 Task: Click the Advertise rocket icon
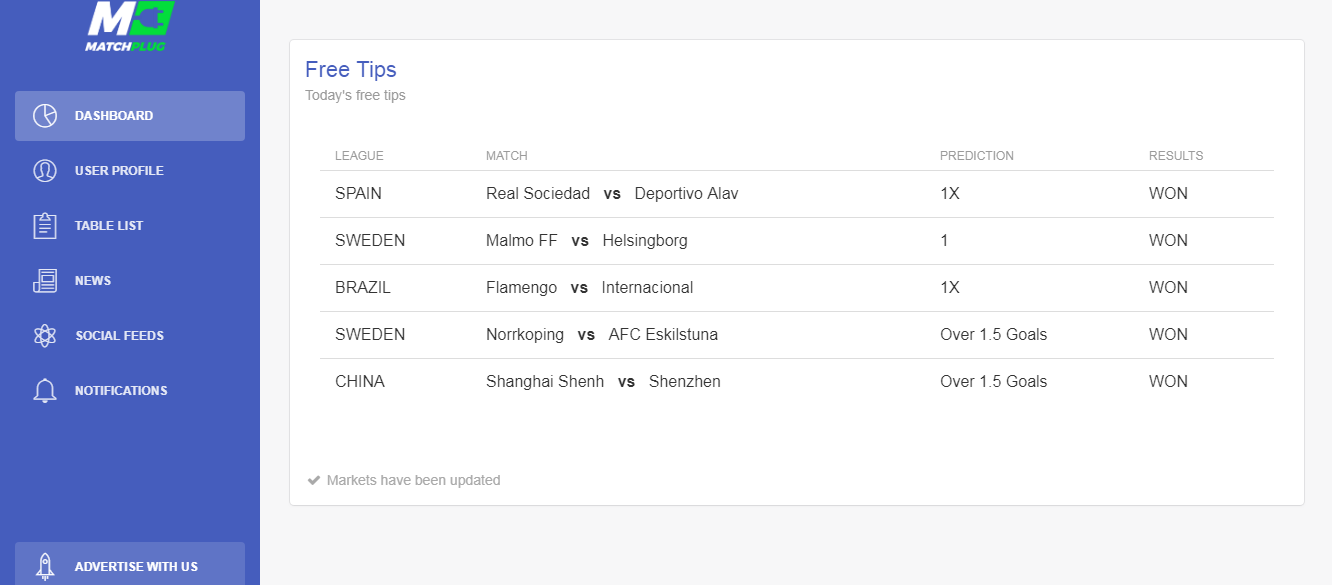tap(45, 566)
